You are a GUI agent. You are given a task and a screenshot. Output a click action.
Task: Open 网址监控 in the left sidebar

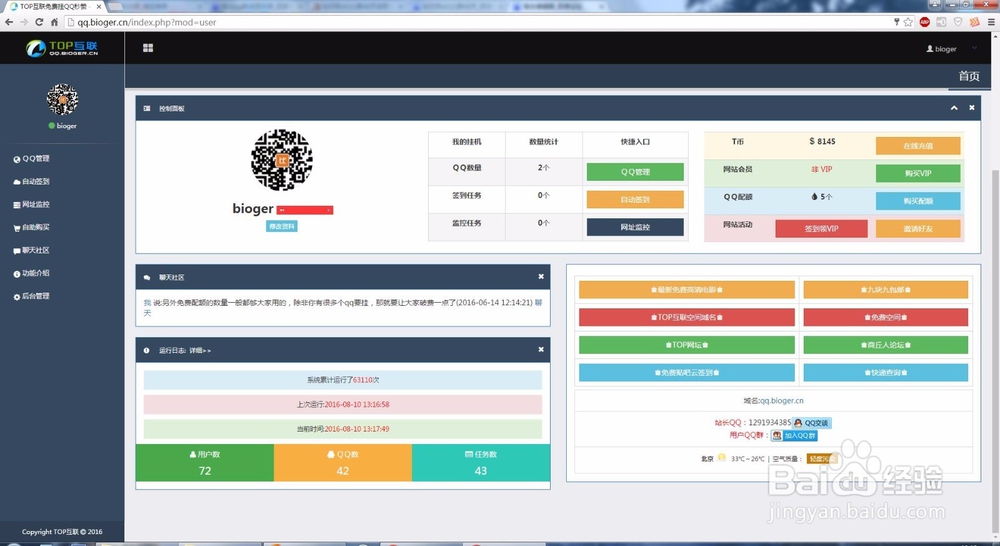click(x=31, y=205)
